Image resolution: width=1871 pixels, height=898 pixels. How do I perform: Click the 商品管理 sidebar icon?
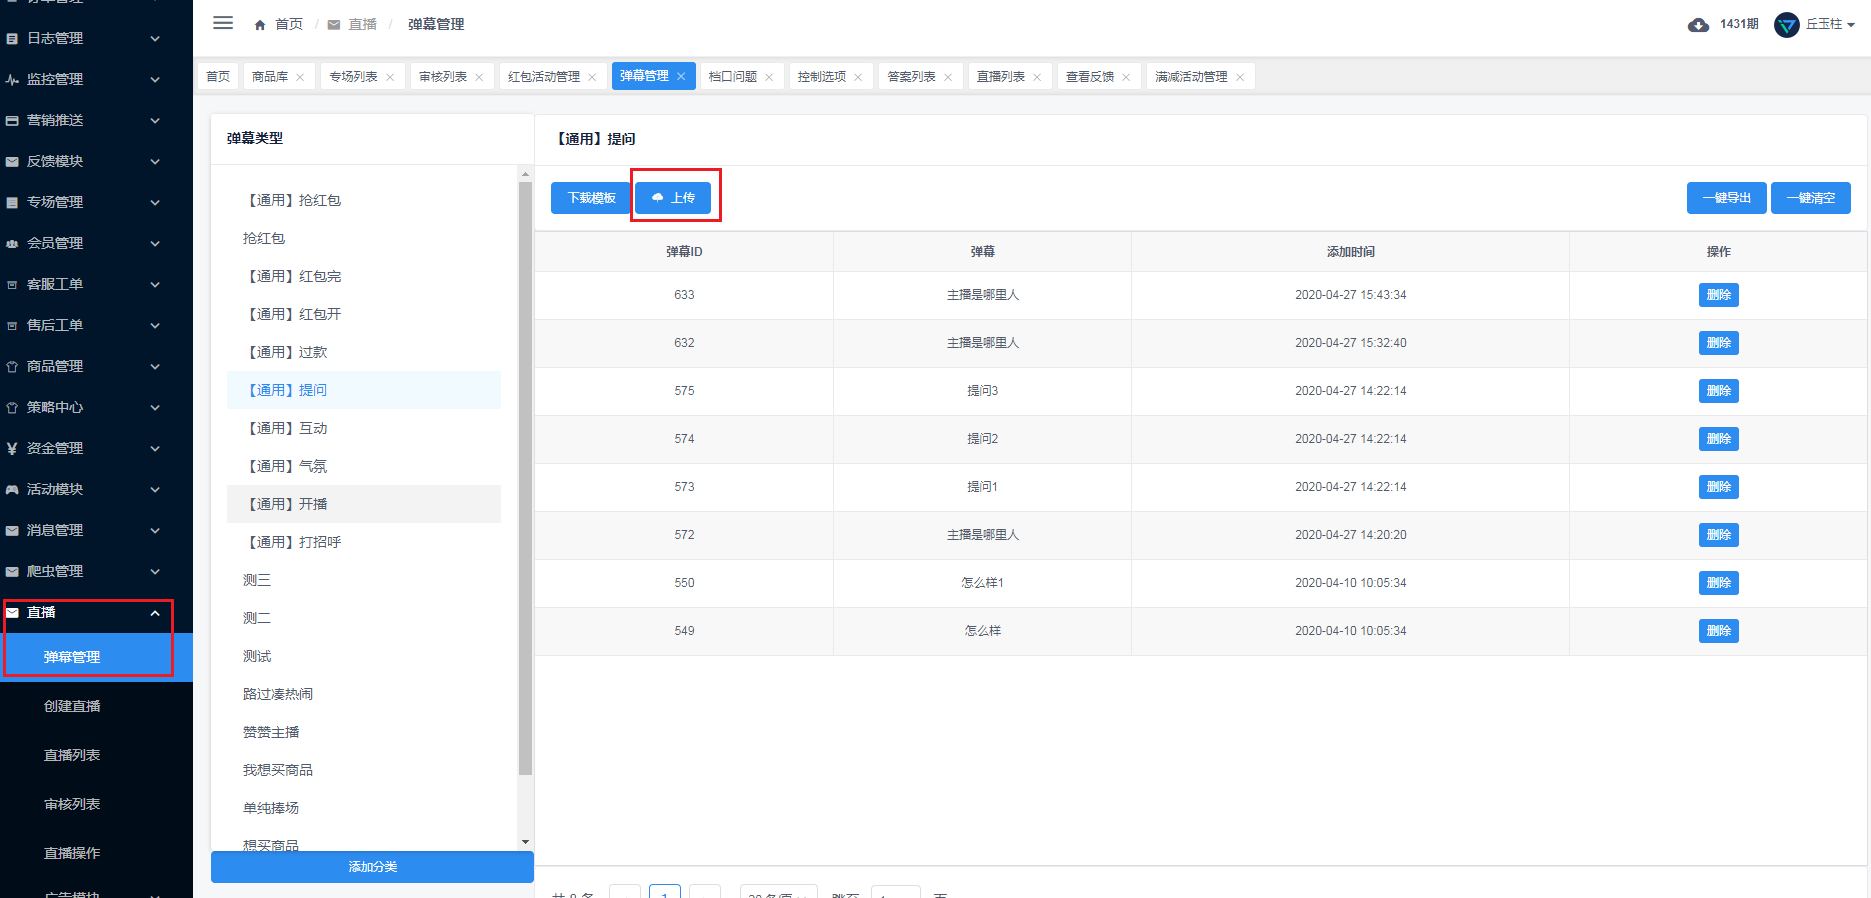point(12,367)
